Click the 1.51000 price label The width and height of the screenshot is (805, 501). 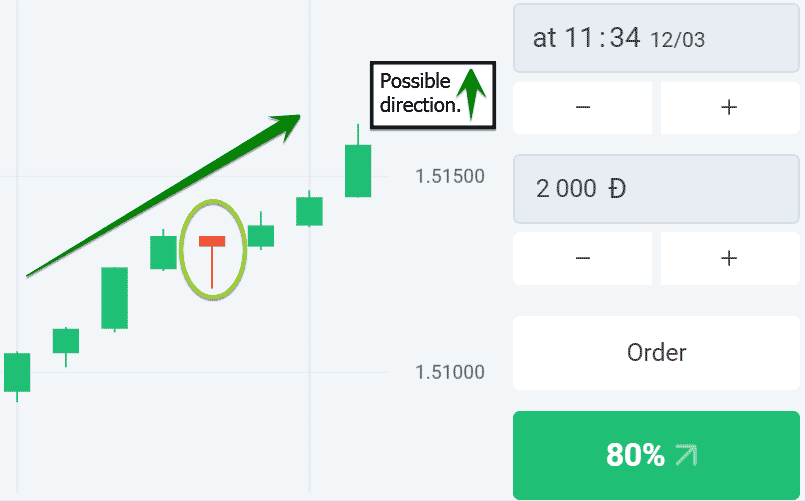(x=450, y=372)
